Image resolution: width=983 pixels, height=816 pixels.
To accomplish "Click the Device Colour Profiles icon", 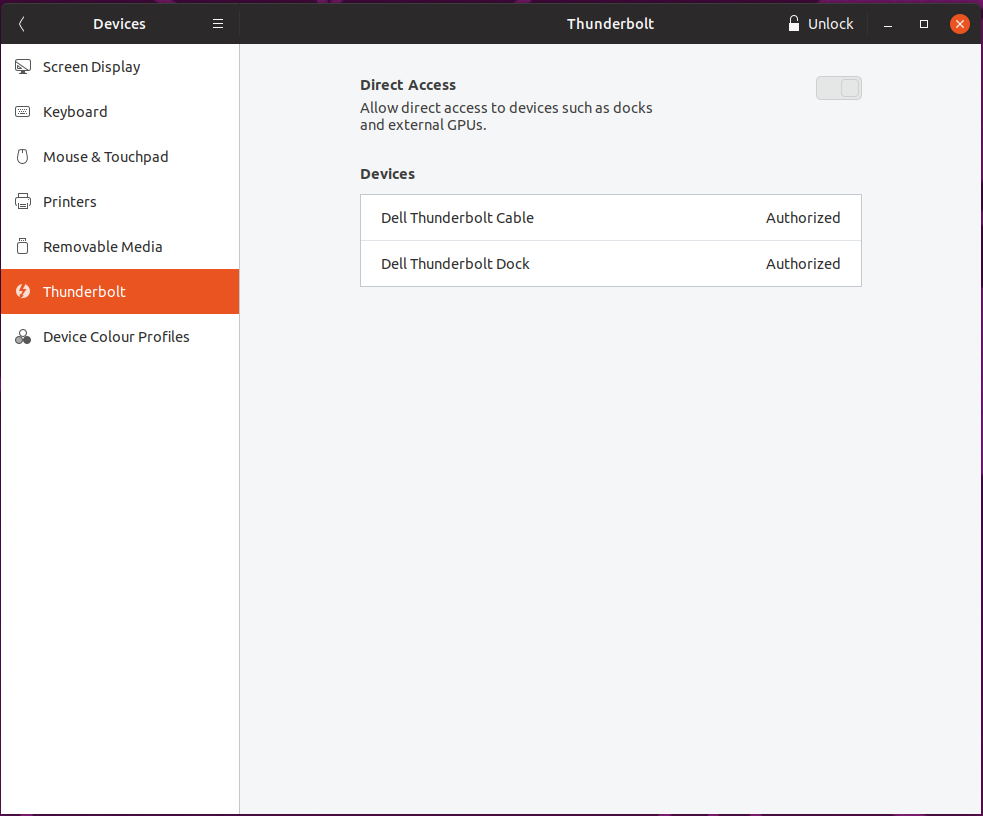I will pos(23,337).
